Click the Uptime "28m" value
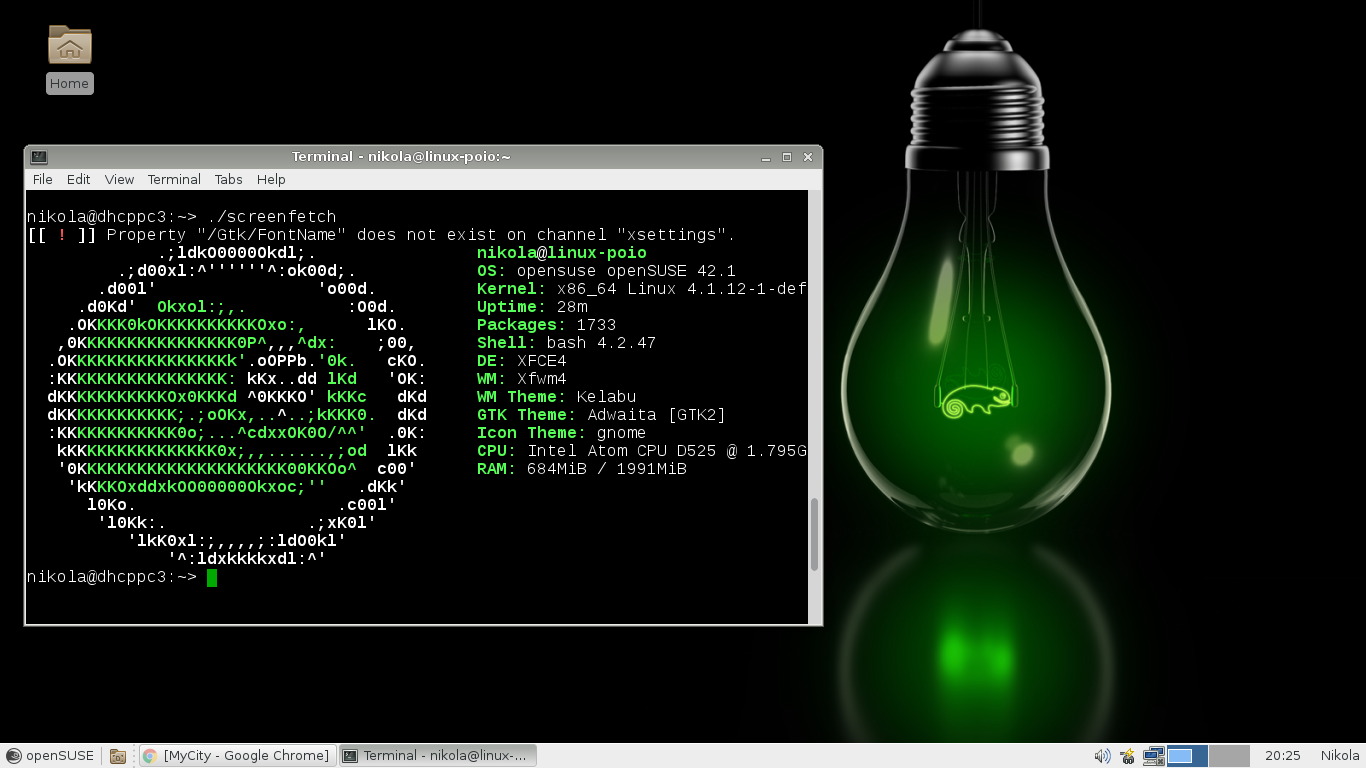The height and width of the screenshot is (768, 1366). 572,307
